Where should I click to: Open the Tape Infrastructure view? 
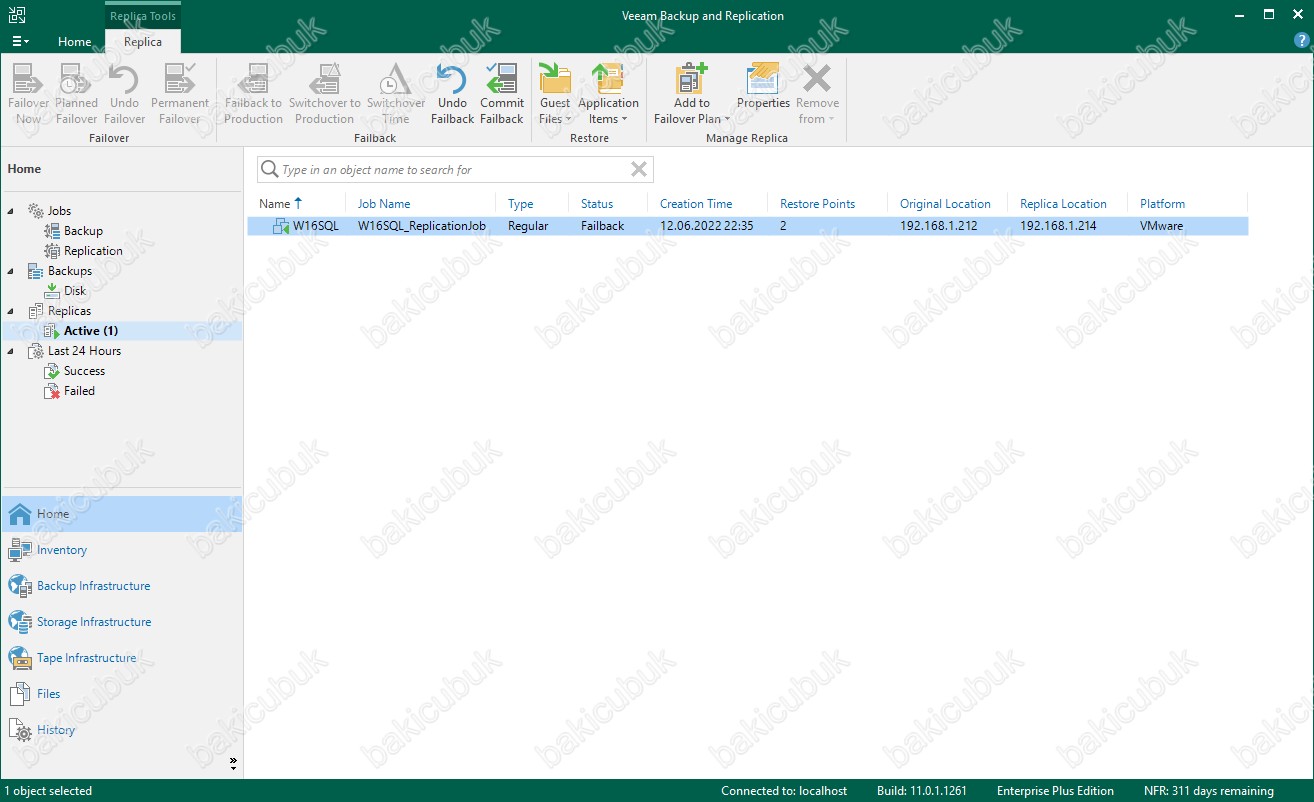coord(121,658)
